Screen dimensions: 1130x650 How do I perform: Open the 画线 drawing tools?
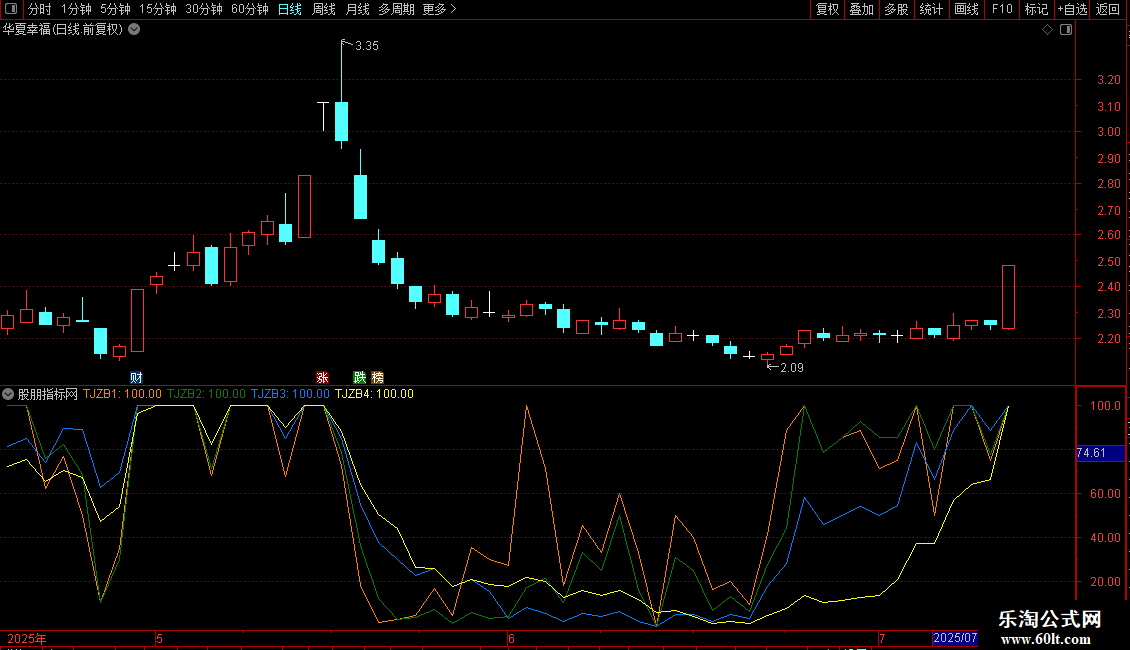(966, 9)
